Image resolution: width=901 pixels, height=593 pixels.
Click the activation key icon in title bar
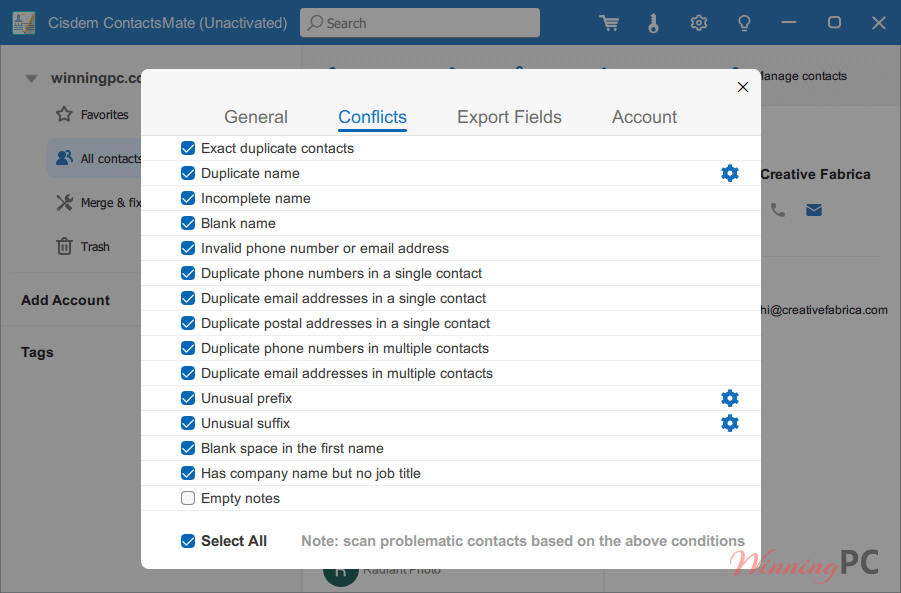653,23
